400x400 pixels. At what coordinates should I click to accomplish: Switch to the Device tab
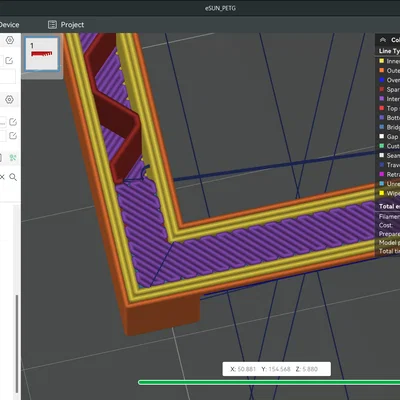[x=9, y=25]
